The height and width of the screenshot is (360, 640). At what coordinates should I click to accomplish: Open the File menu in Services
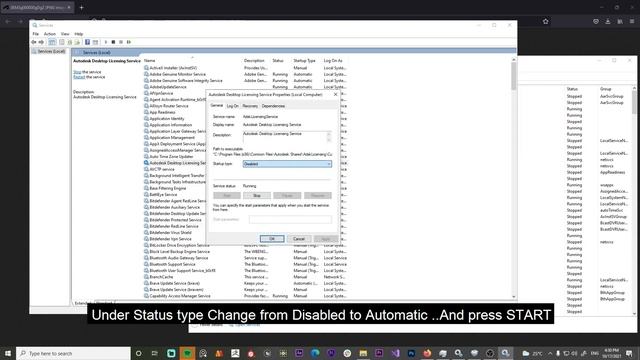click(36, 34)
